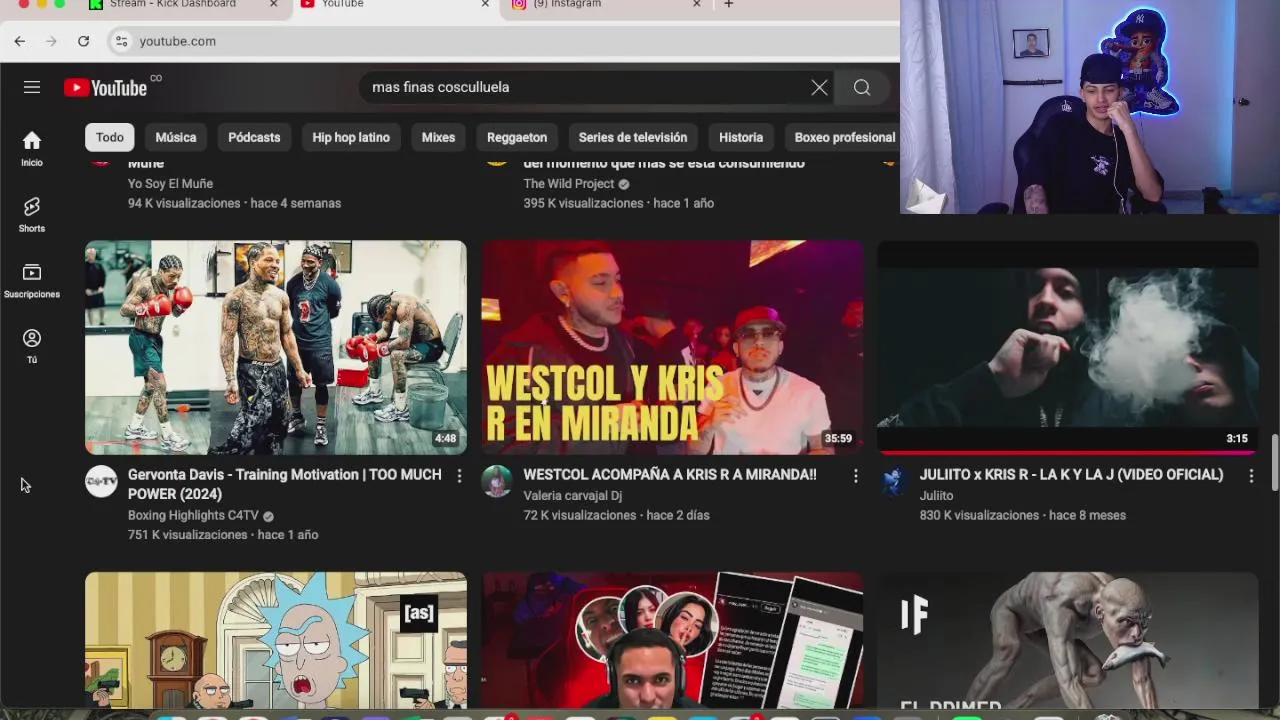Open the Gervonta Davis Training Motivation title

[285, 484]
